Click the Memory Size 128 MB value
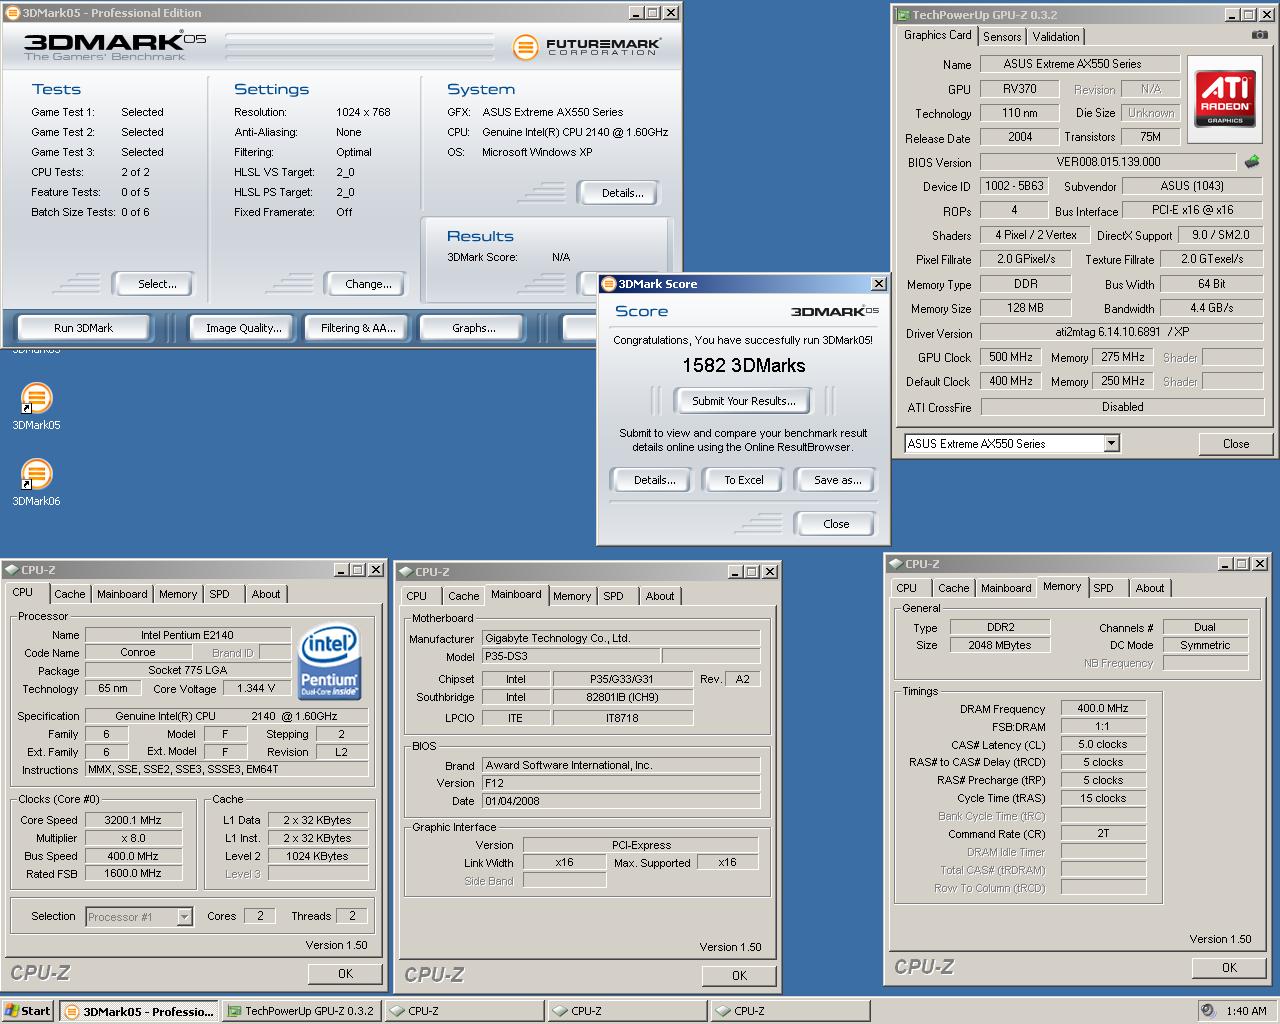This screenshot has width=1280, height=1024. click(x=1025, y=309)
